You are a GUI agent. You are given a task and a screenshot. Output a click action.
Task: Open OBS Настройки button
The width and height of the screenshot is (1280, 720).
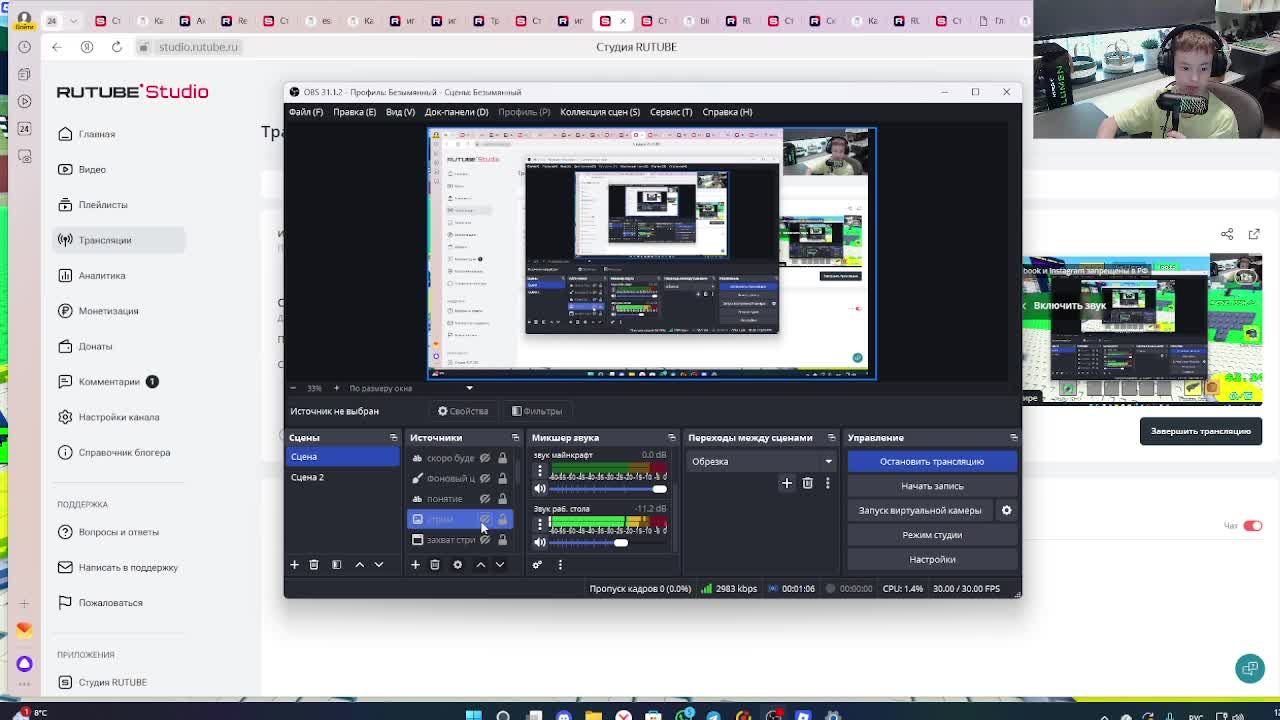(932, 559)
